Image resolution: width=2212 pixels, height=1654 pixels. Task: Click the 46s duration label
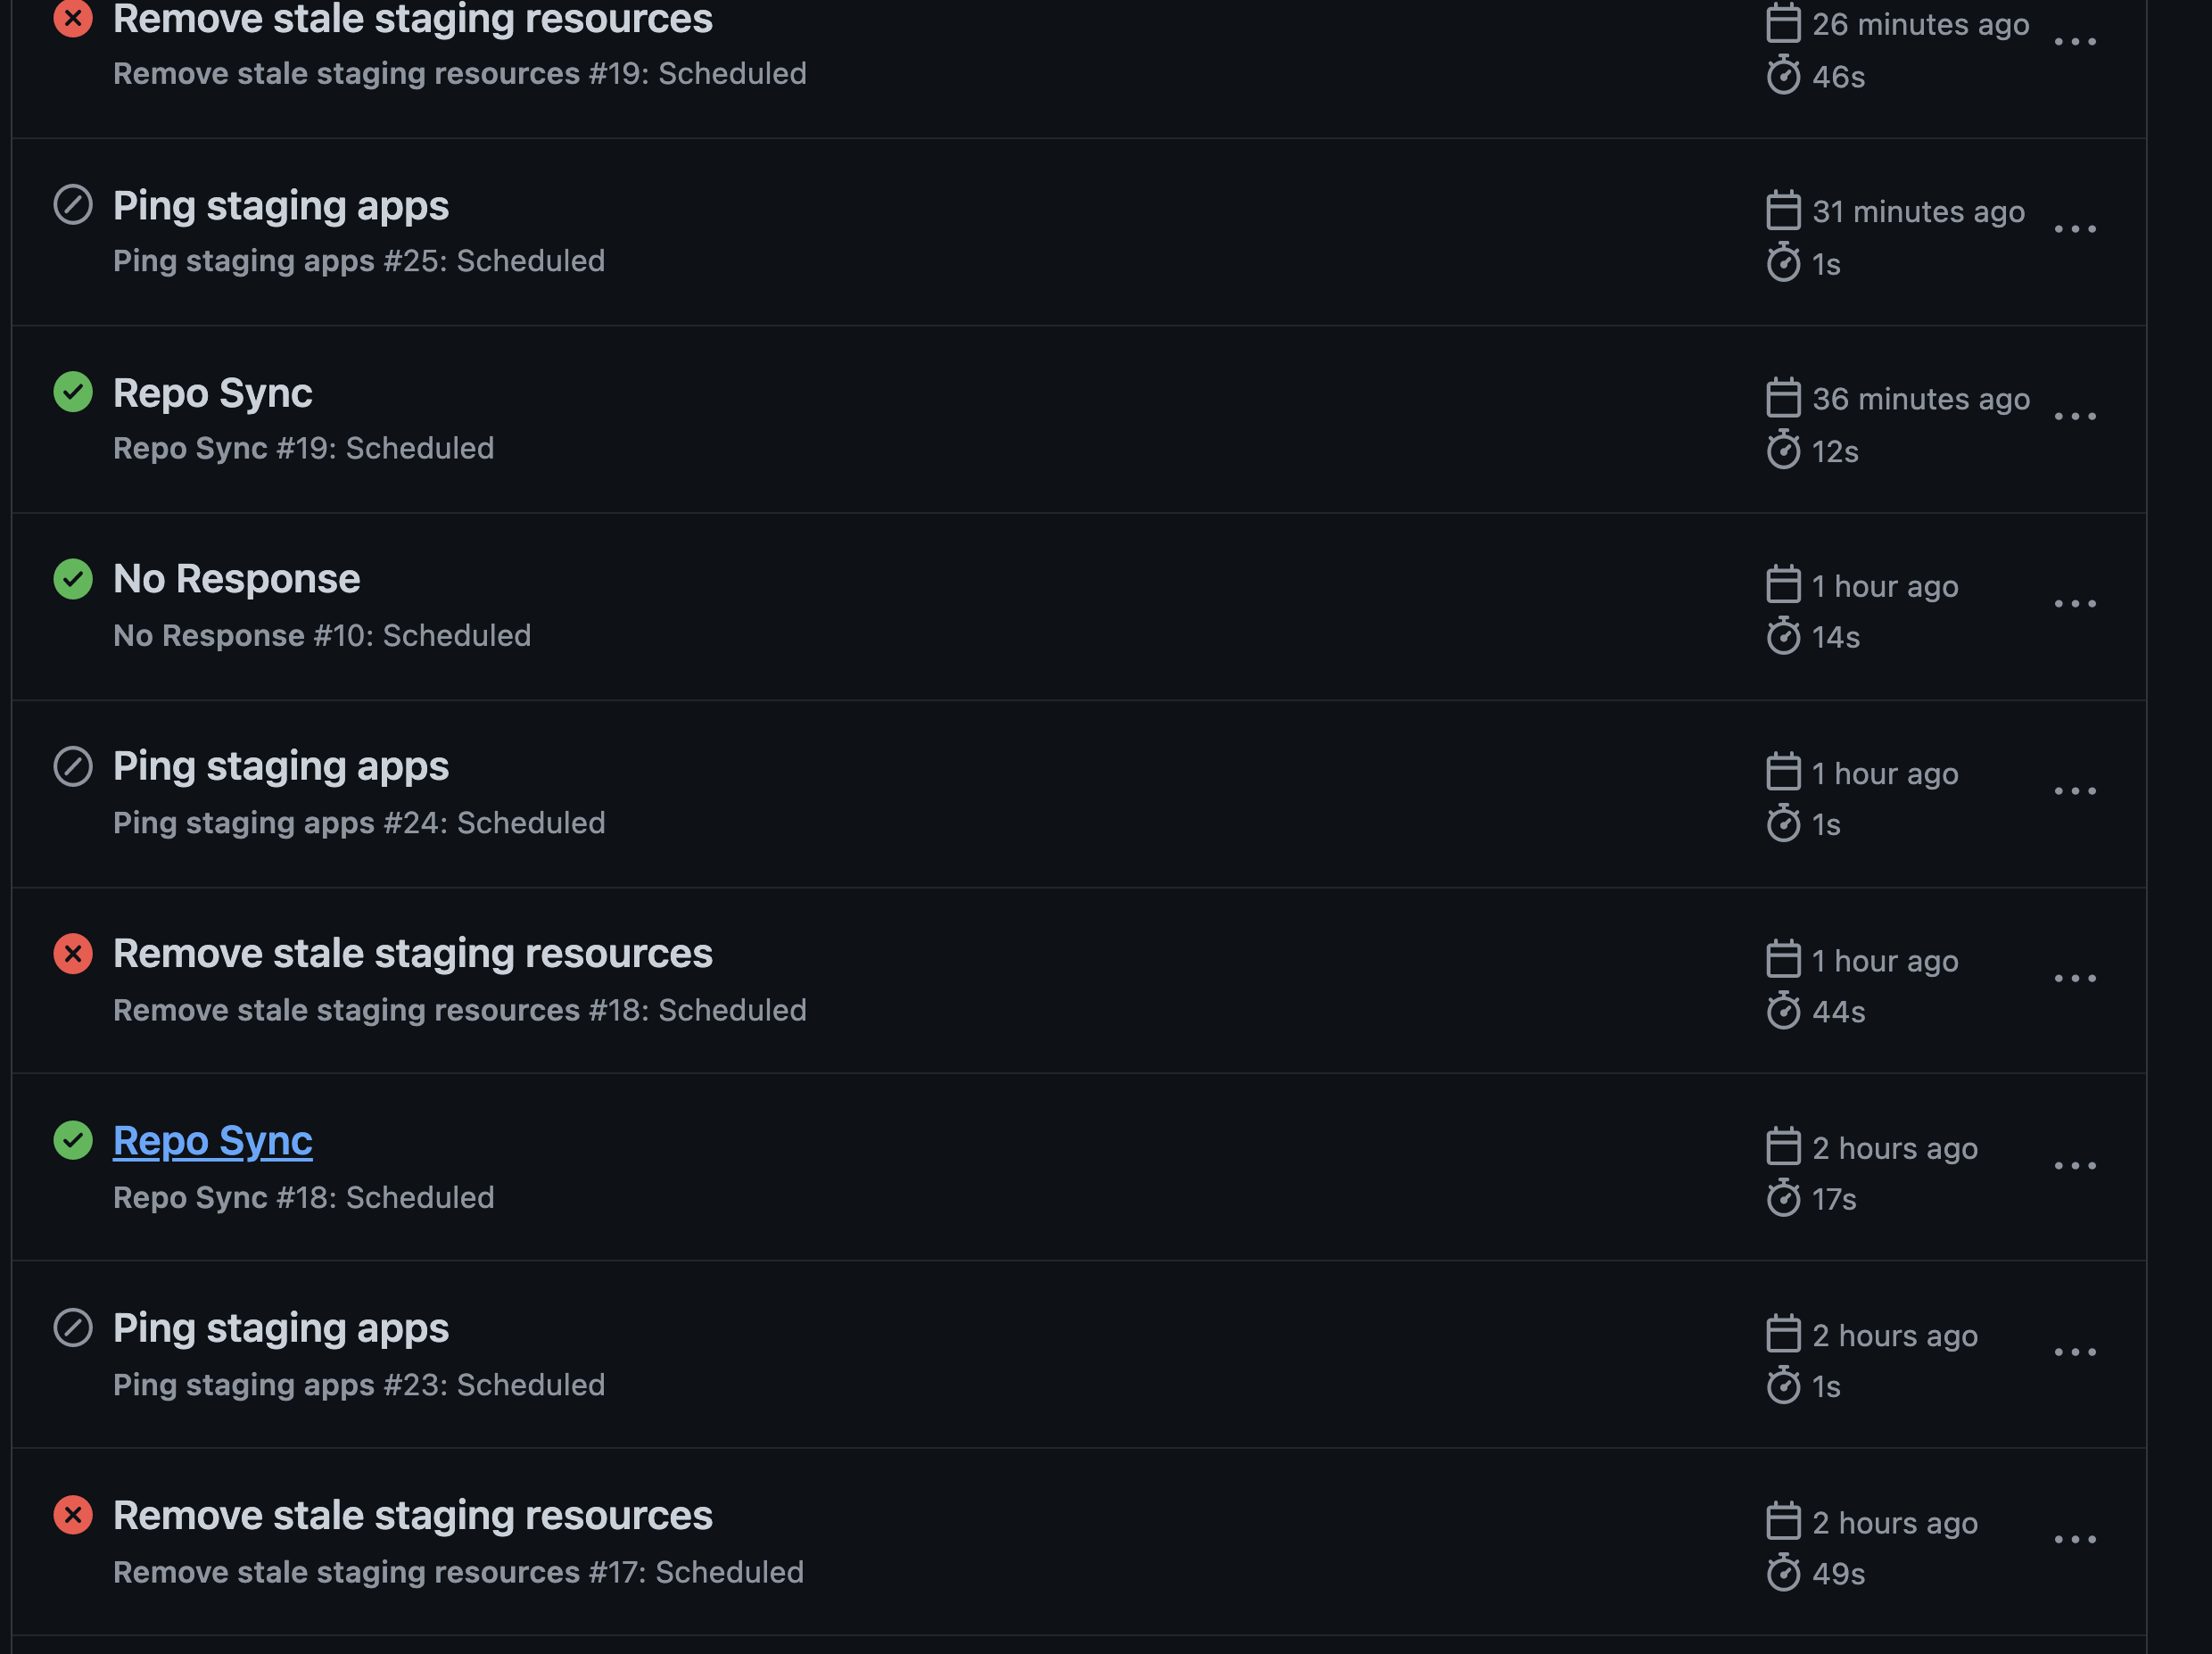[1838, 76]
